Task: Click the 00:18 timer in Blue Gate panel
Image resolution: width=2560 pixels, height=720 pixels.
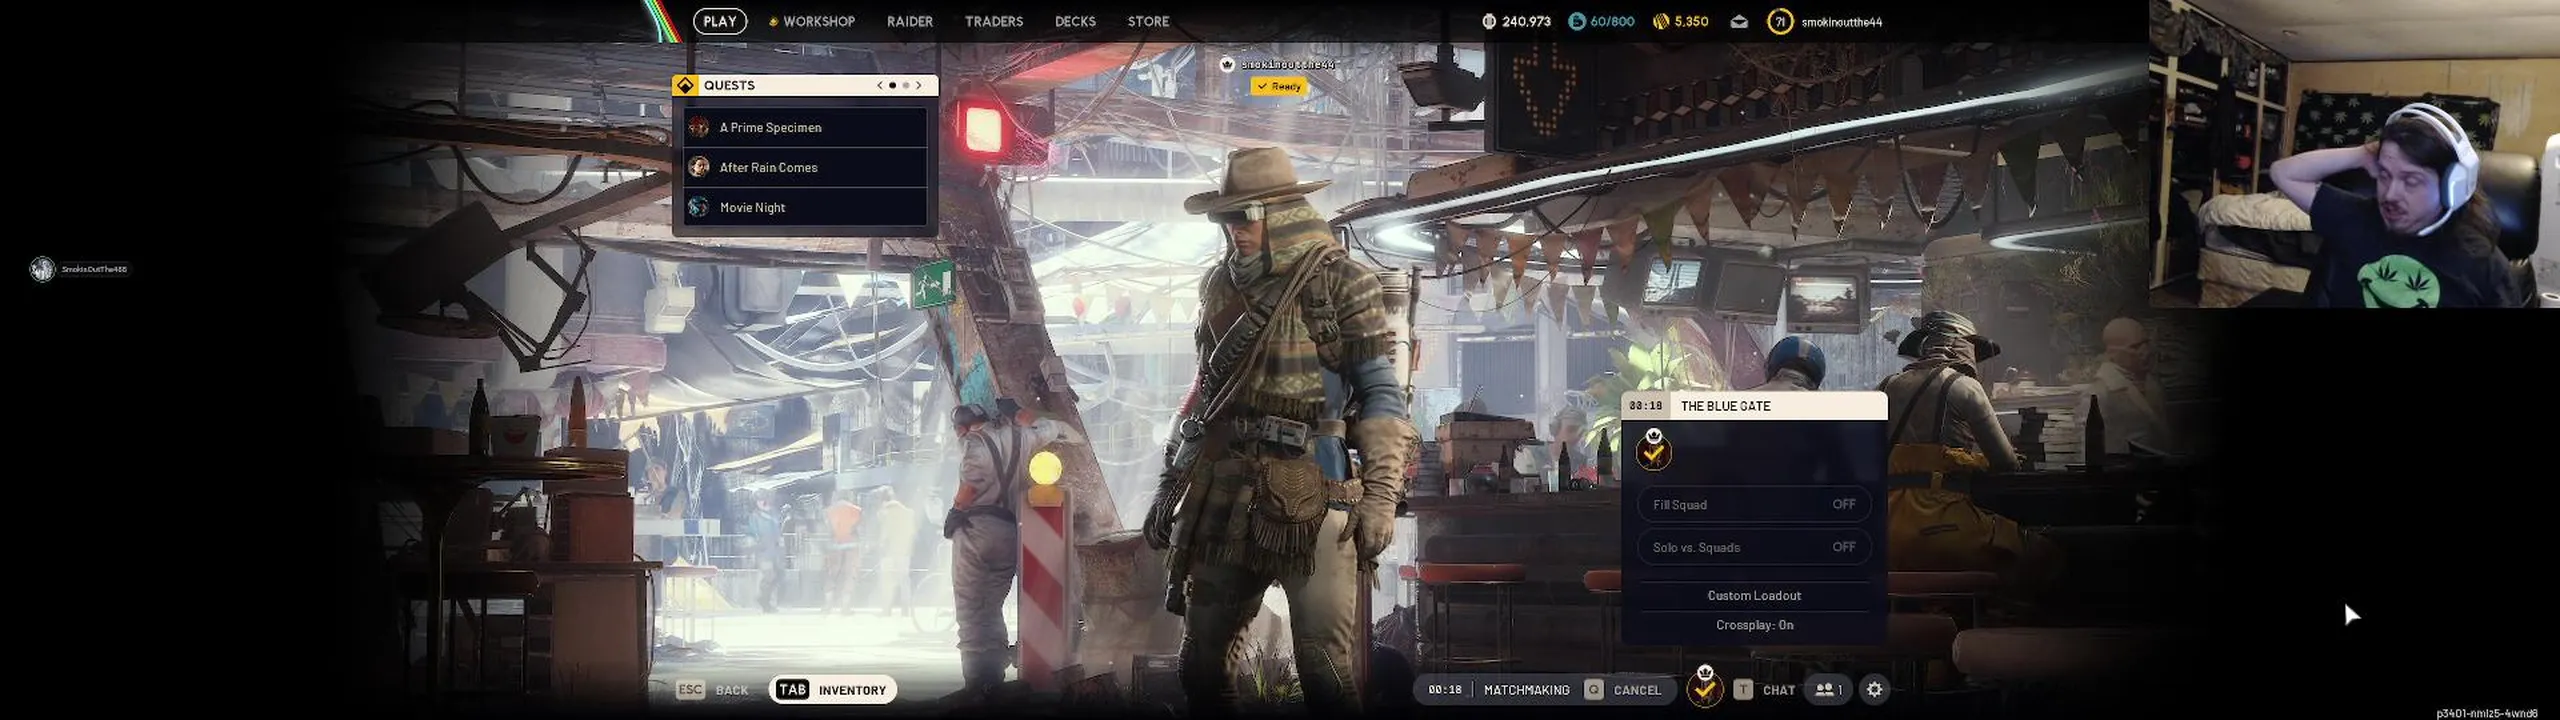Action: (1645, 406)
